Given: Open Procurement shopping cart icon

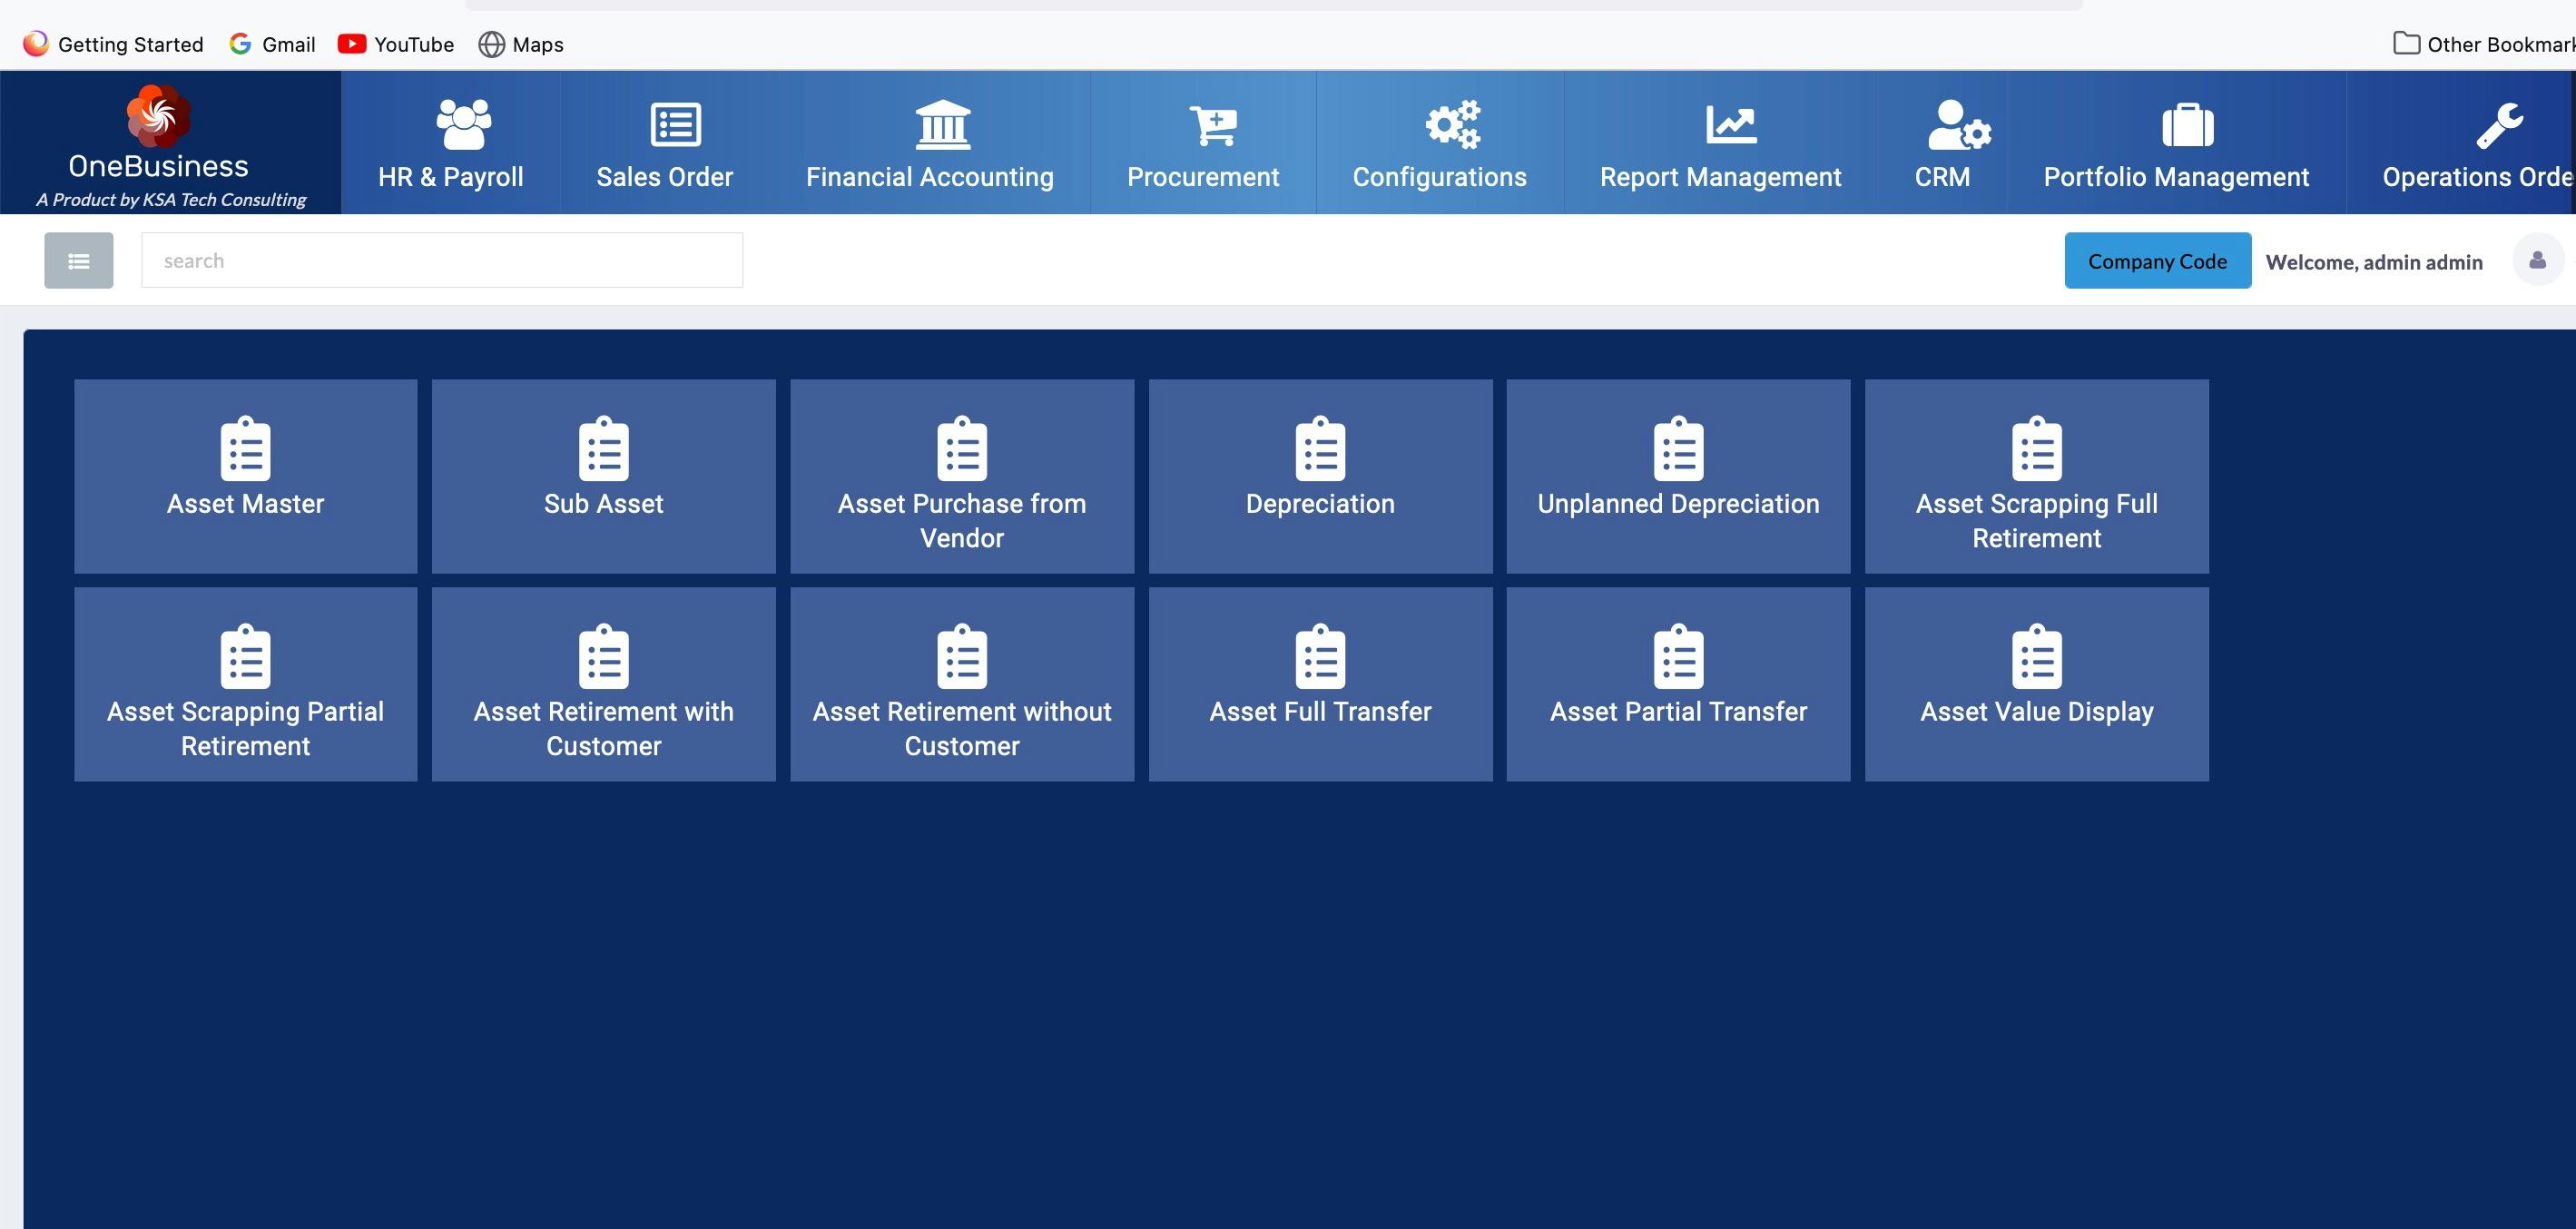Looking at the screenshot, I should click(x=1212, y=125).
